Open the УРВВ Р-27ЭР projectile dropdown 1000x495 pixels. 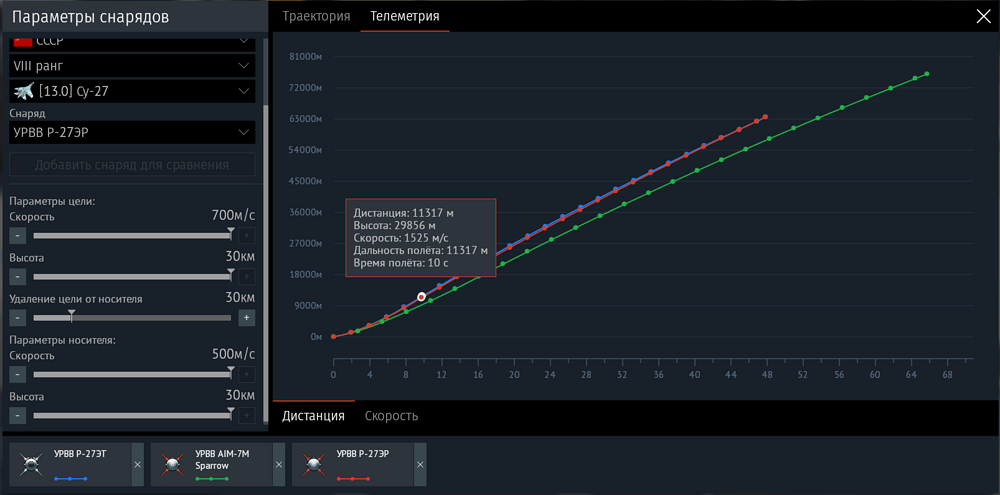132,133
